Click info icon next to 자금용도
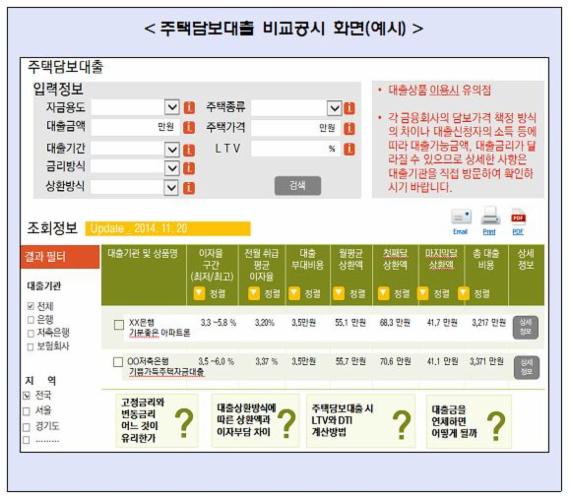The image size is (570, 498). click(189, 108)
